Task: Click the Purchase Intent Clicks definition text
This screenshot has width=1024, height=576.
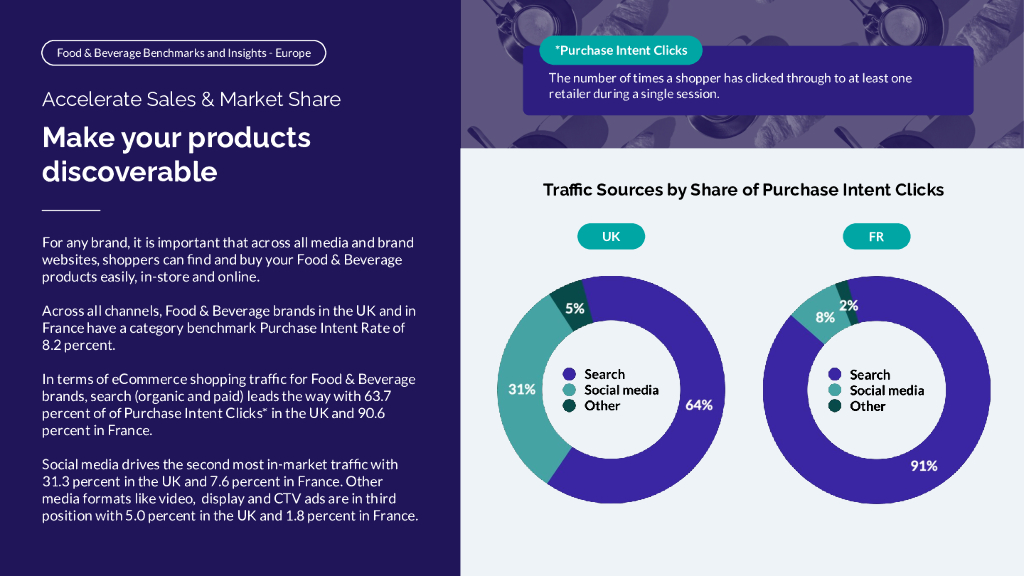Action: tap(730, 86)
